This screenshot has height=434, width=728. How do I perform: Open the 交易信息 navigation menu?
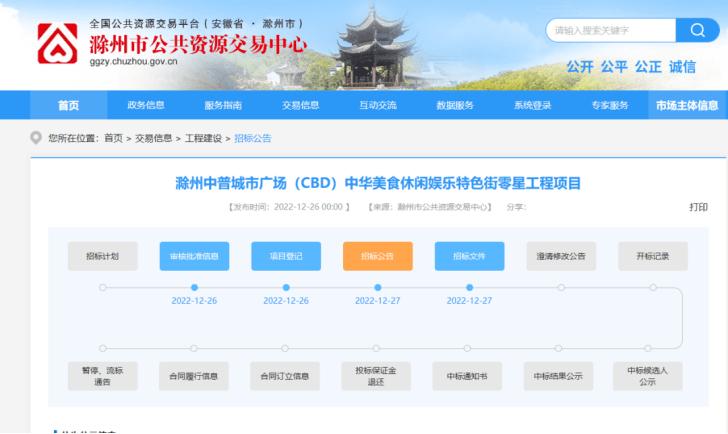300,105
